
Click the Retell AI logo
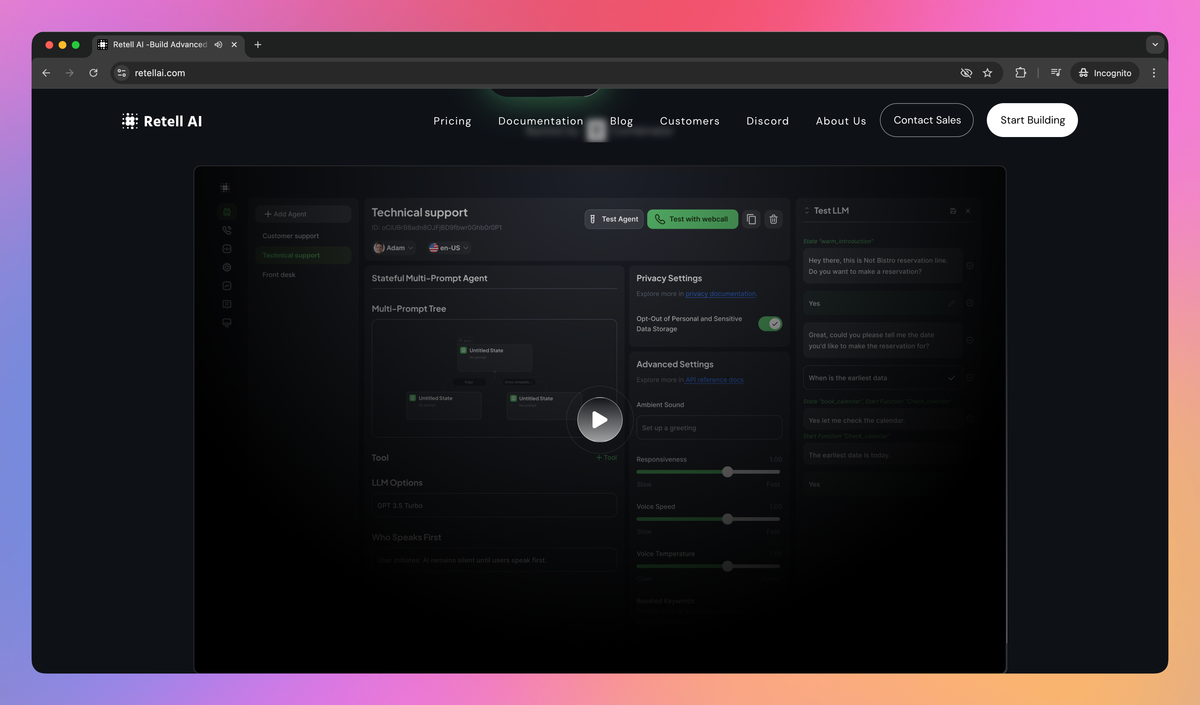161,121
